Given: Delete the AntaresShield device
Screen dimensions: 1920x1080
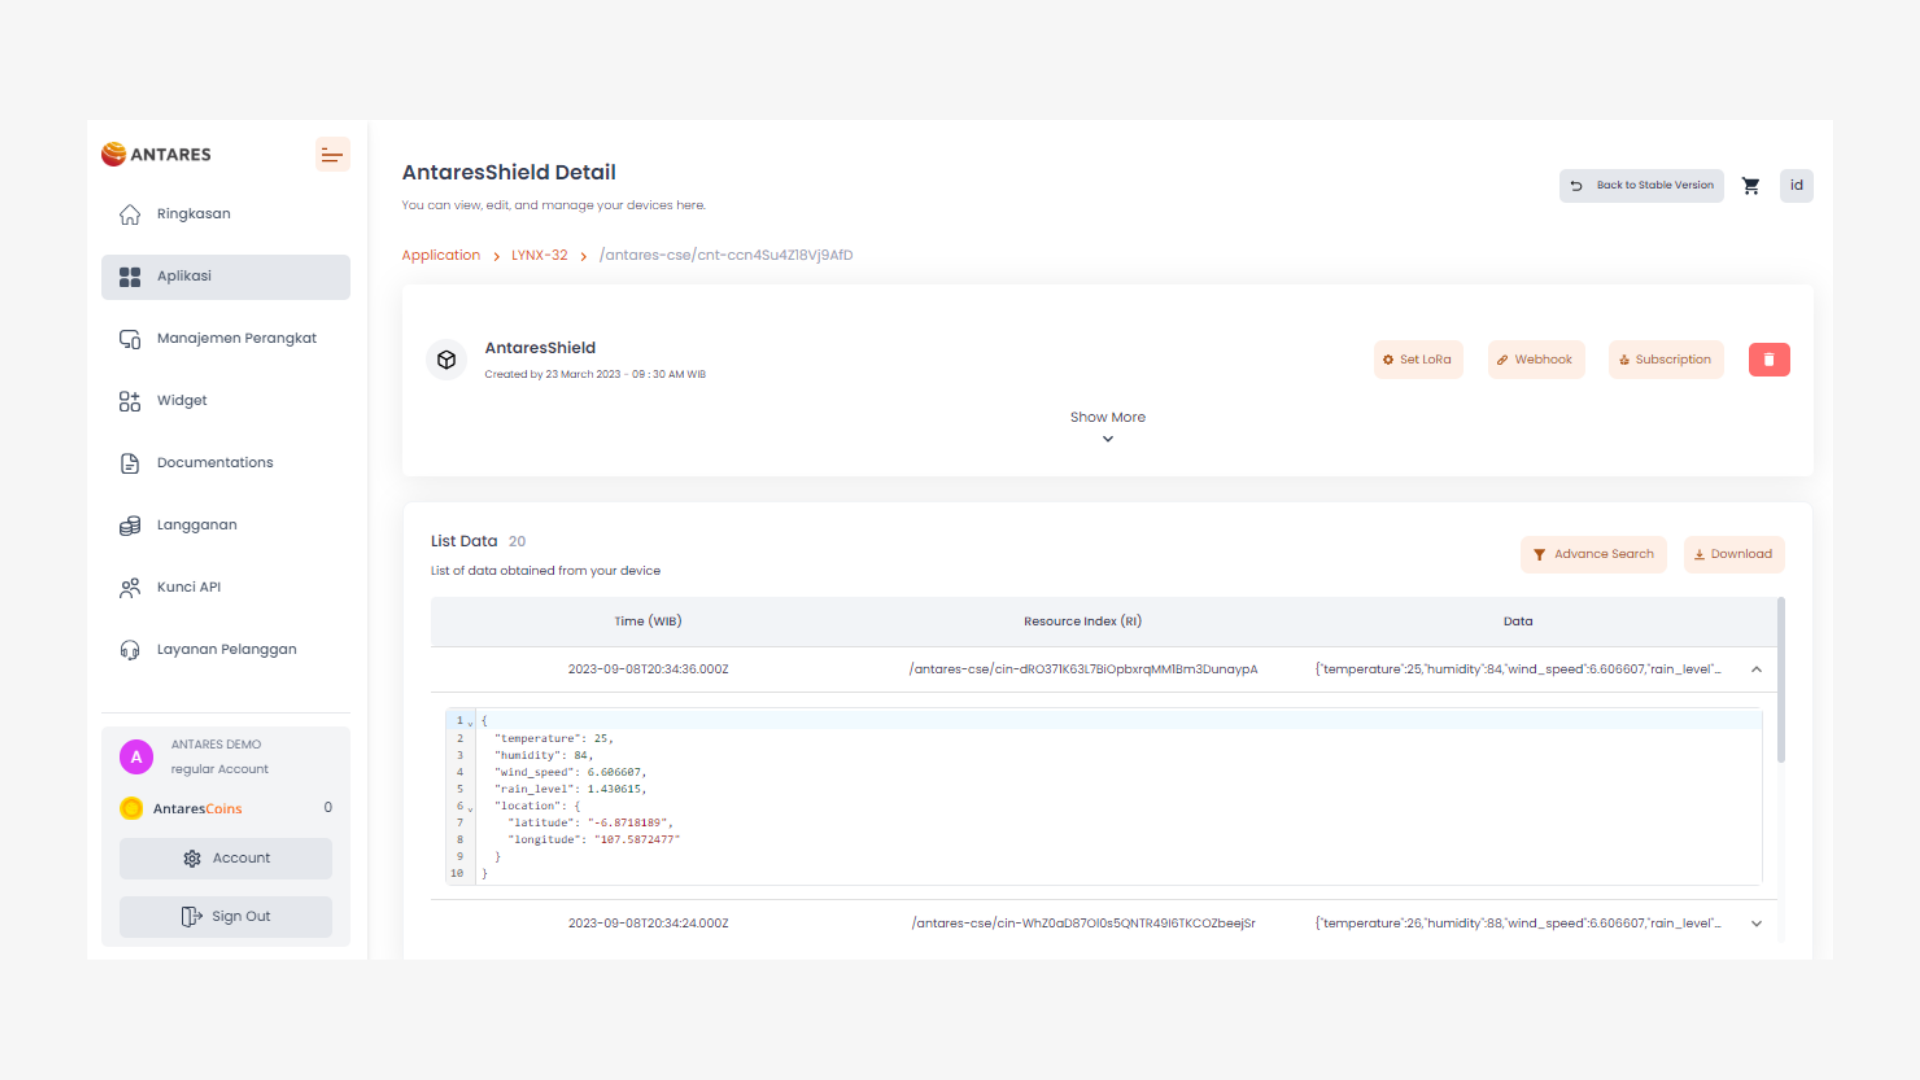Looking at the screenshot, I should coord(1769,359).
